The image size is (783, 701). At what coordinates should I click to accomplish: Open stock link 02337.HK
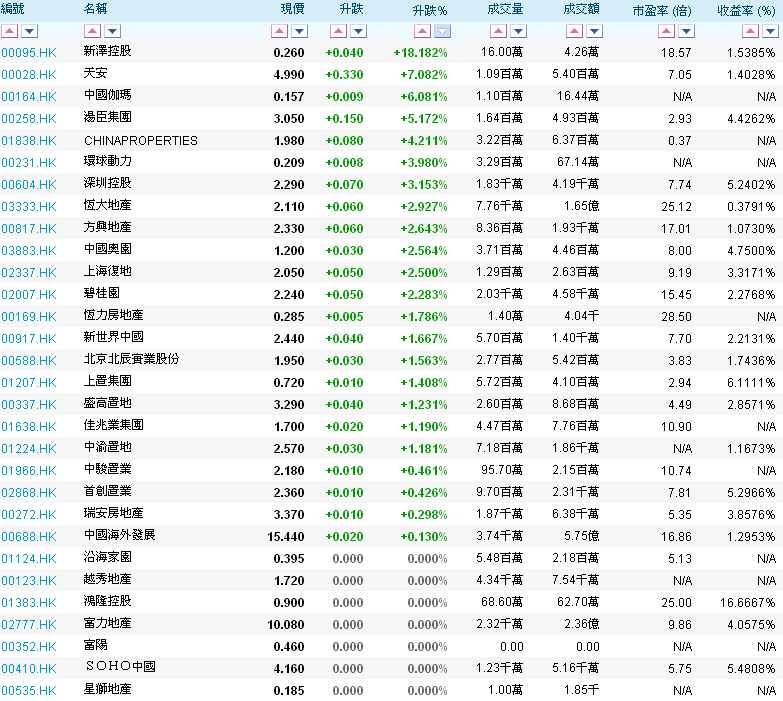(x=29, y=273)
